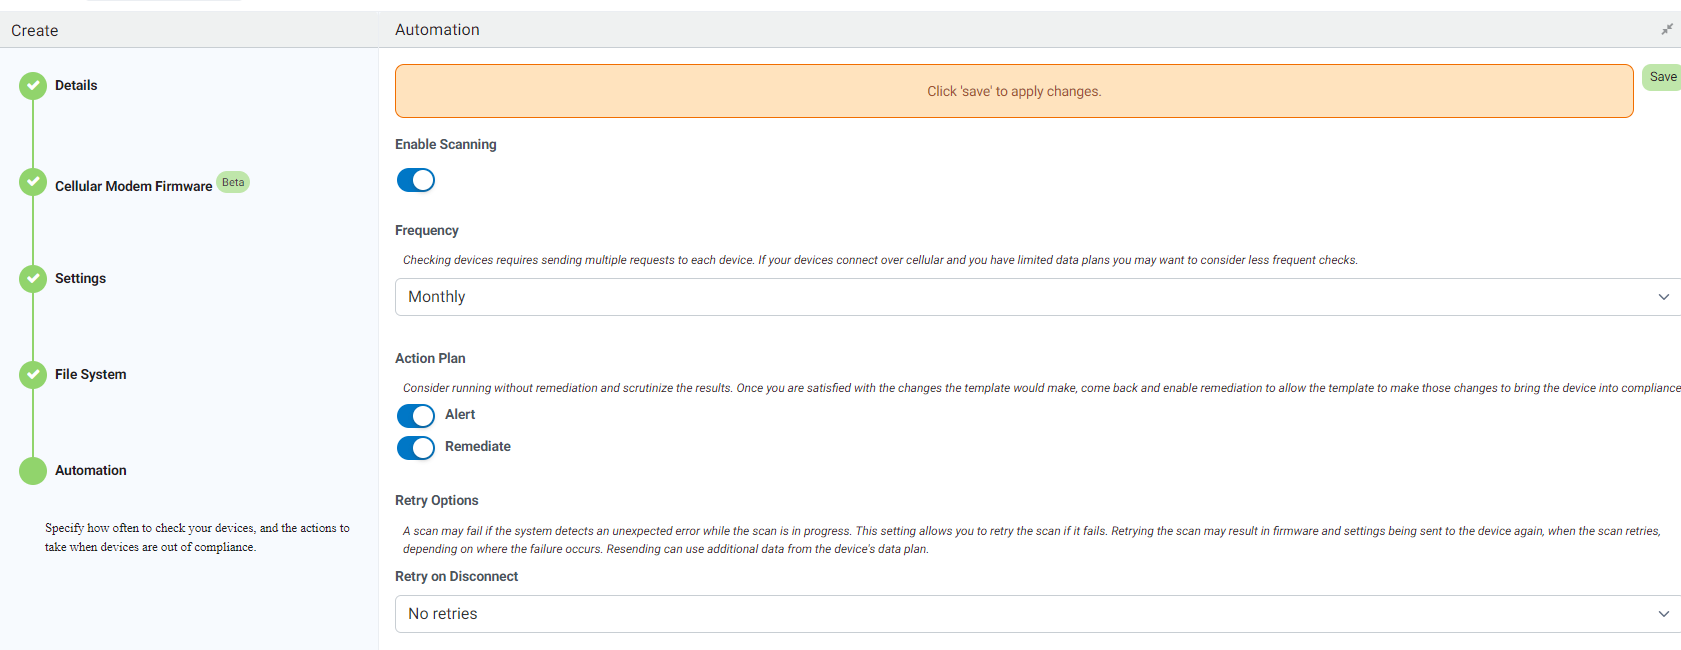Viewport: 1681px width, 650px height.
Task: Click the Save button
Action: tap(1662, 77)
